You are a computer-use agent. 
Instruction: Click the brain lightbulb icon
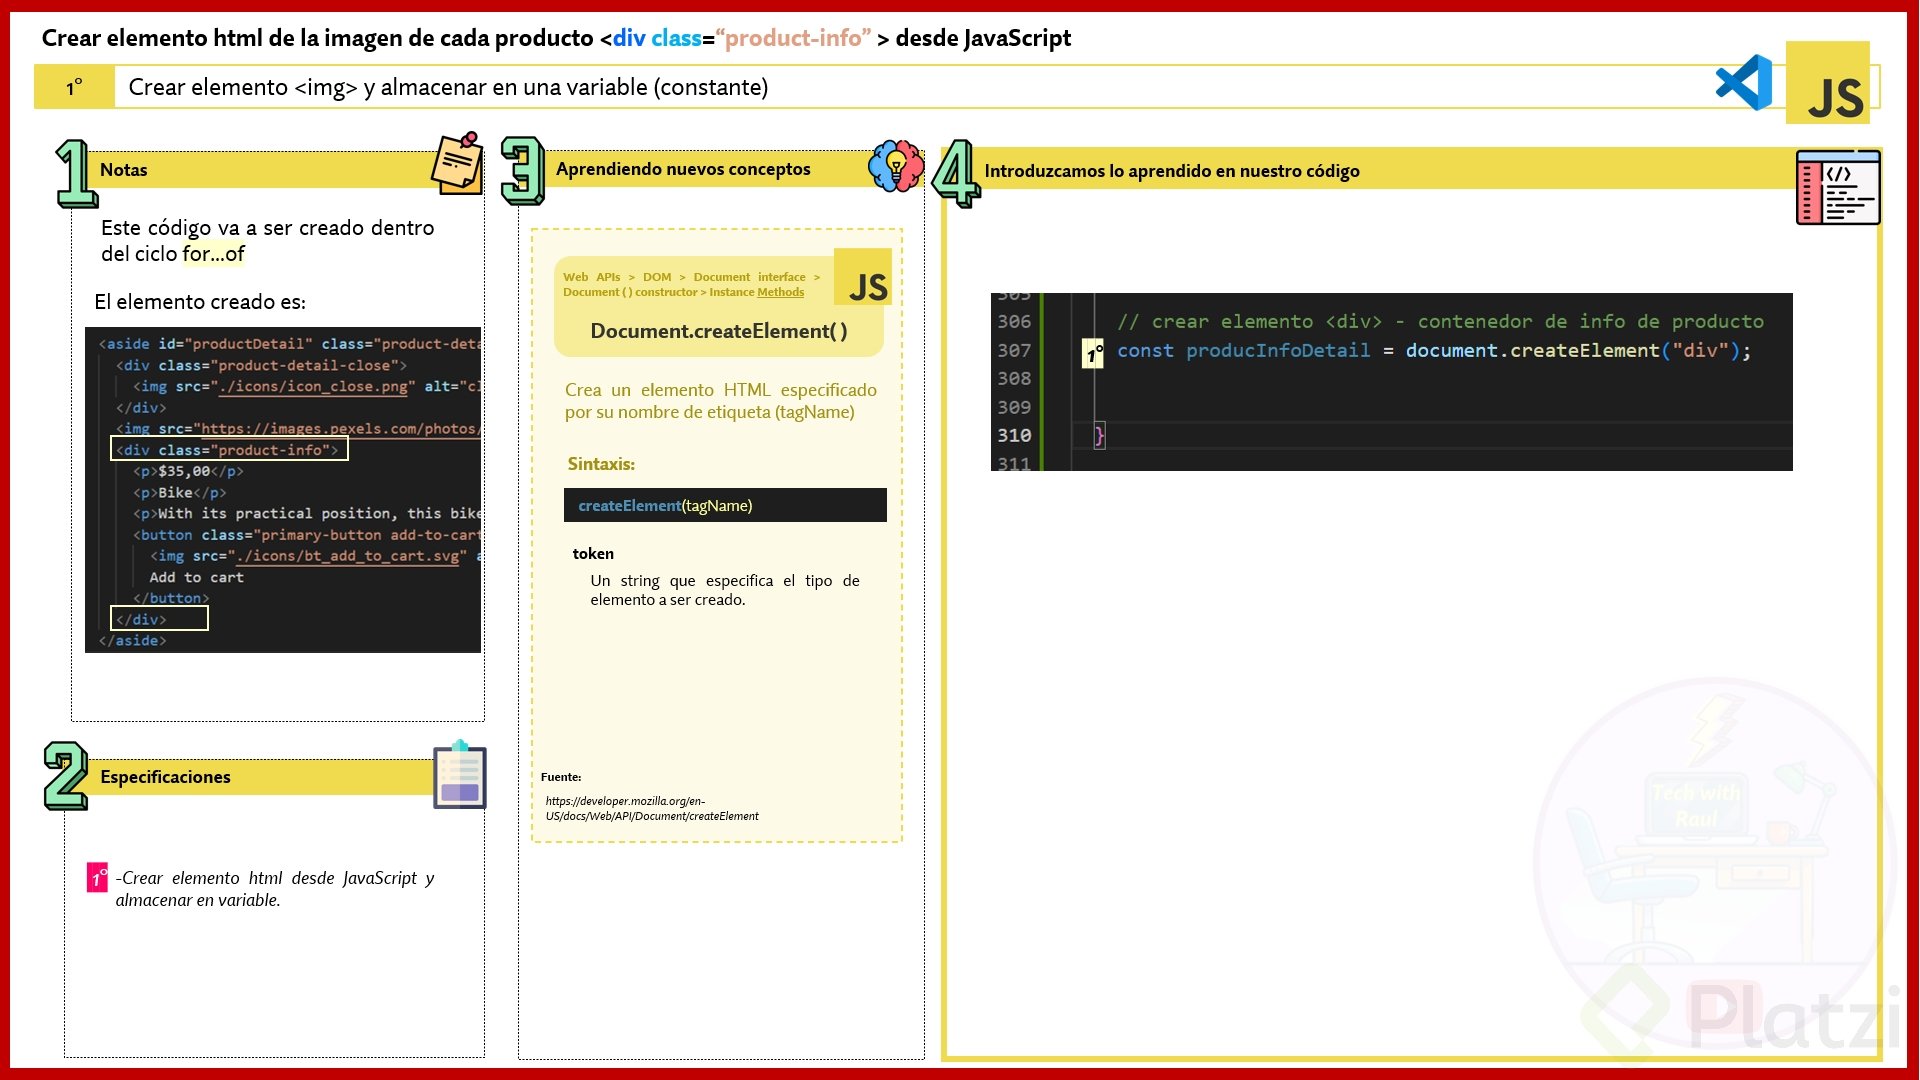(x=896, y=166)
